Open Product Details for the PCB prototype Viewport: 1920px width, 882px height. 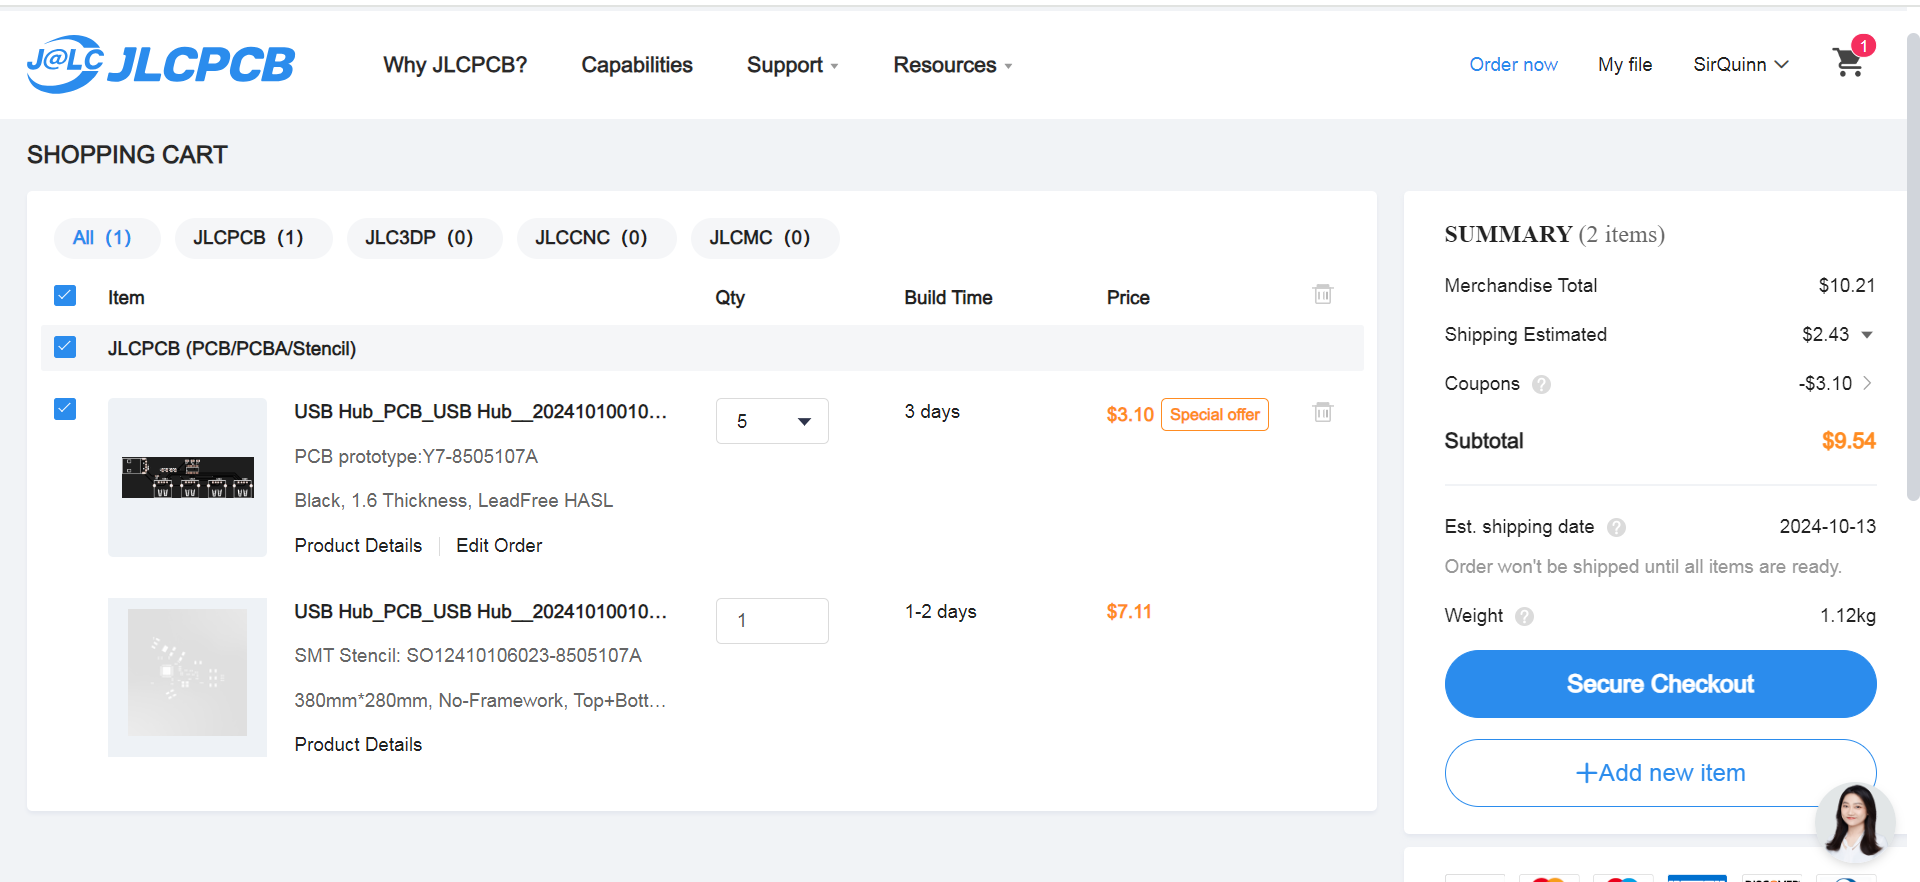[358, 546]
